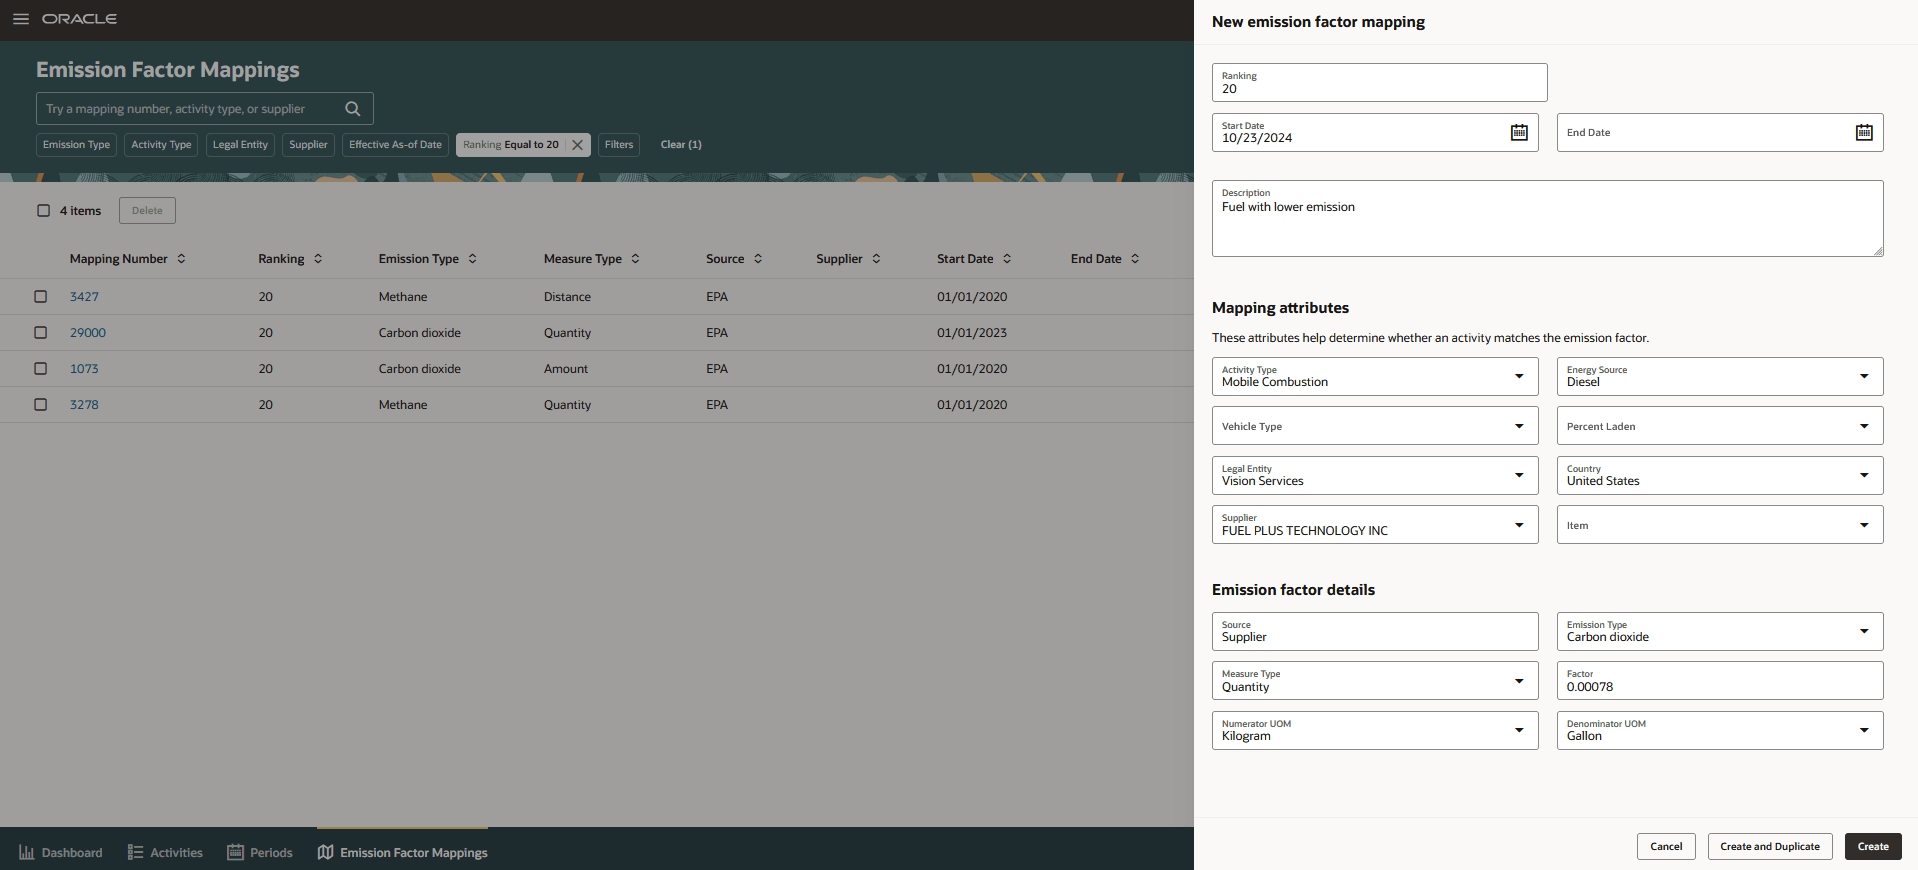This screenshot has width=1918, height=870.
Task: Select checkbox for mapping 29000
Action: click(x=41, y=333)
